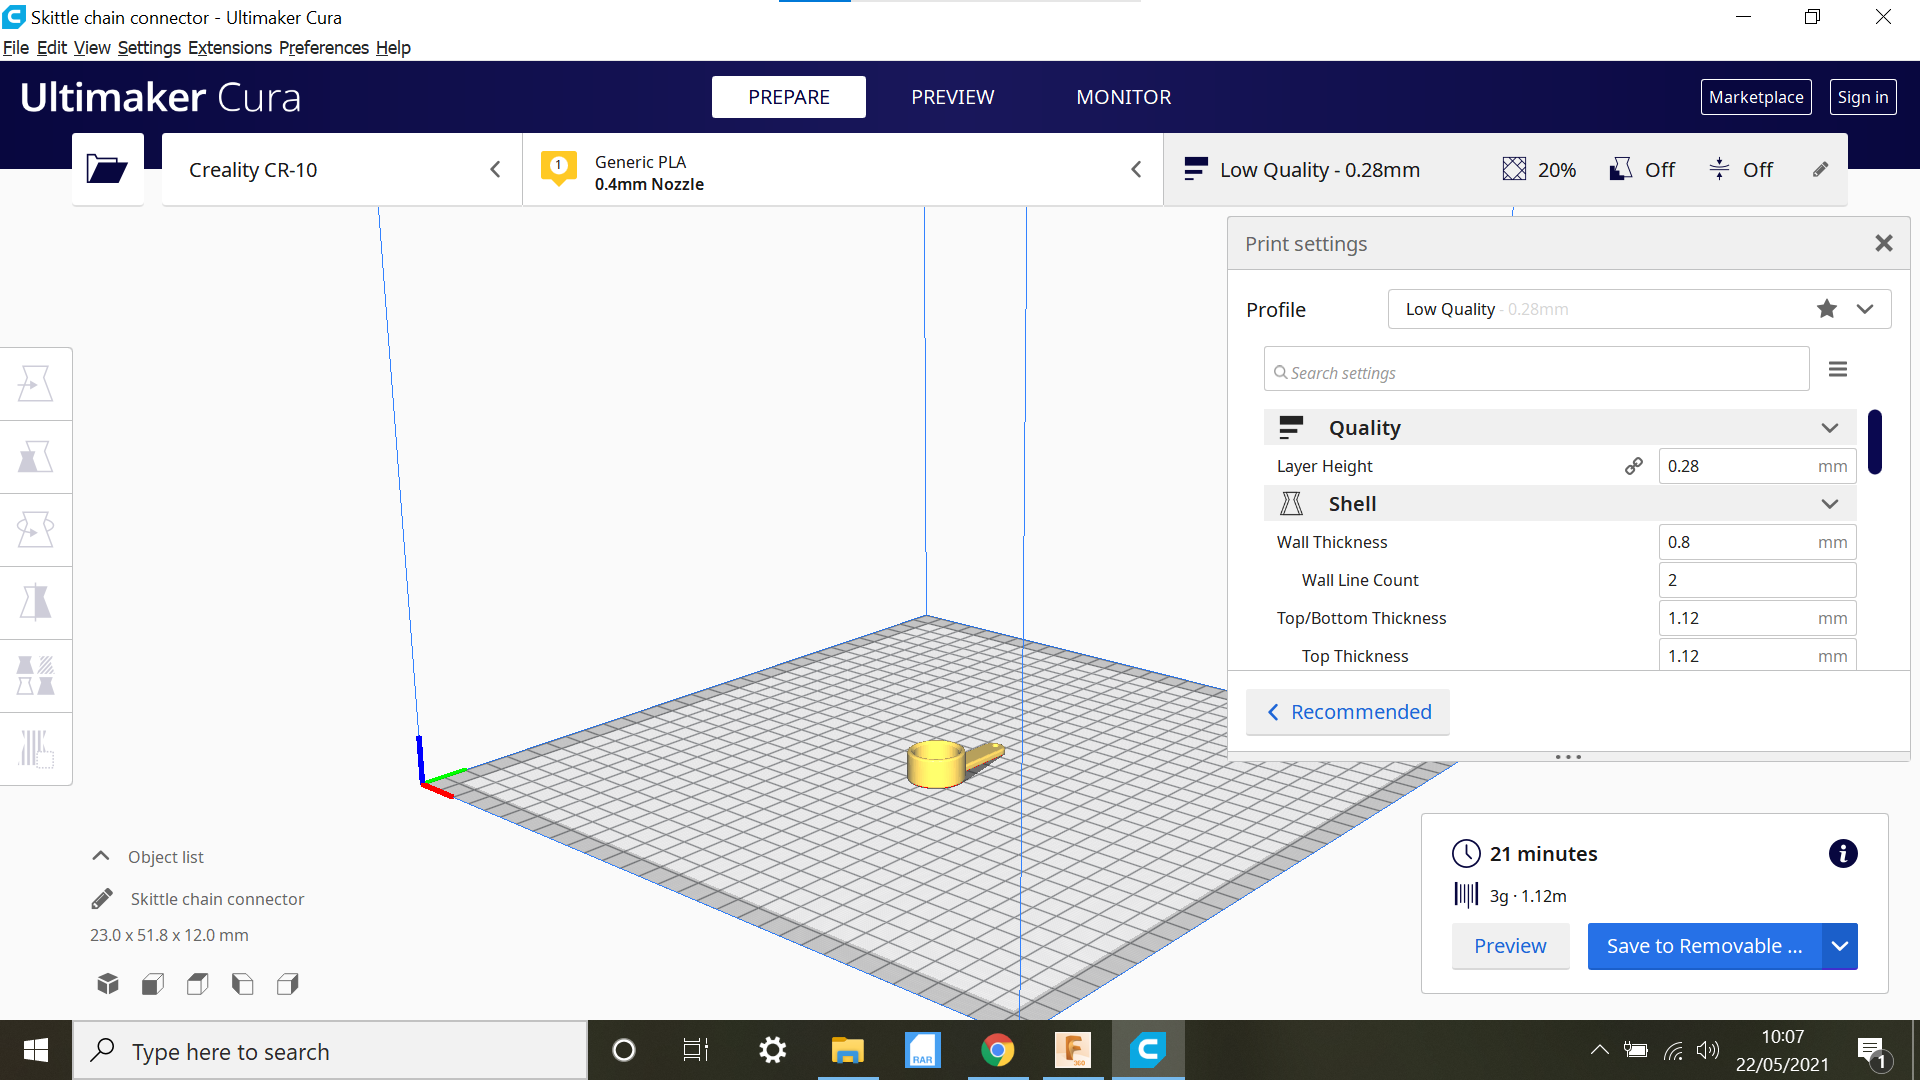Select the Support Blocker tool
The image size is (1920, 1080).
pos(36,748)
